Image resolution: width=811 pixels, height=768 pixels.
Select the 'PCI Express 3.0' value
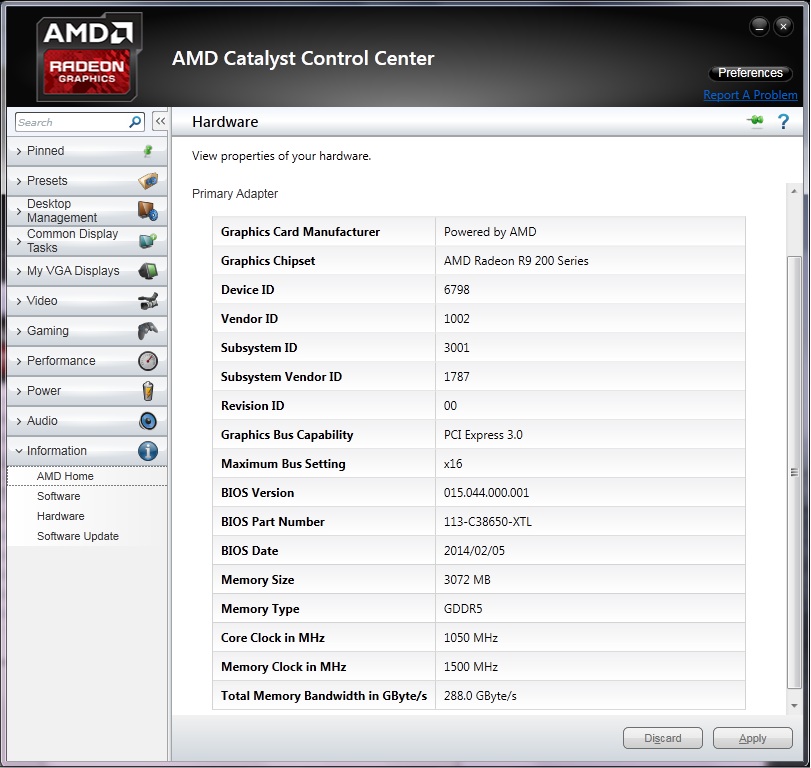(483, 435)
